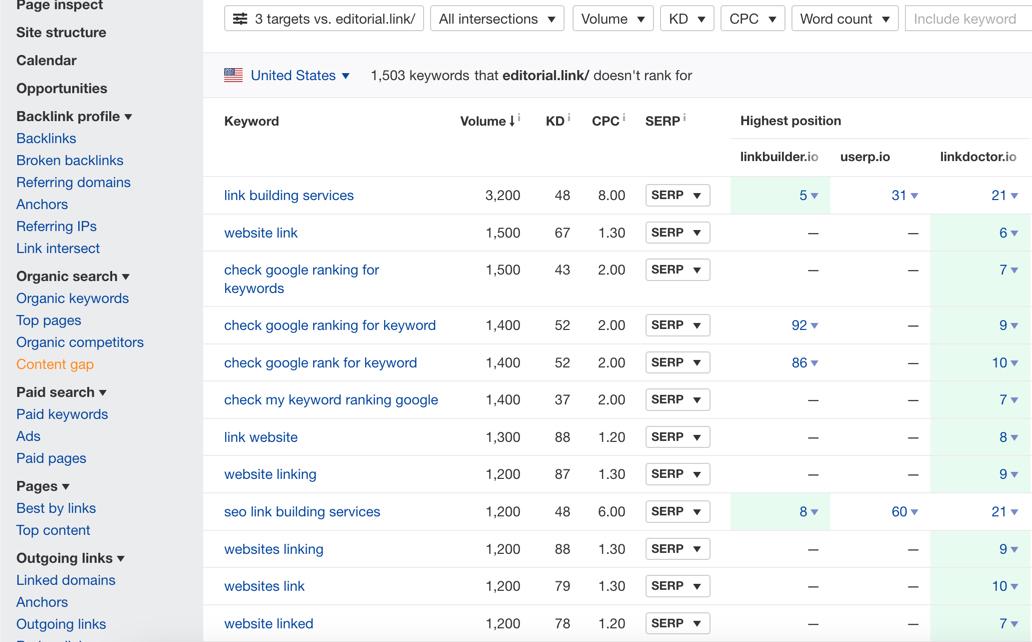Collapse the Organic search section
The image size is (1032, 642).
click(73, 277)
